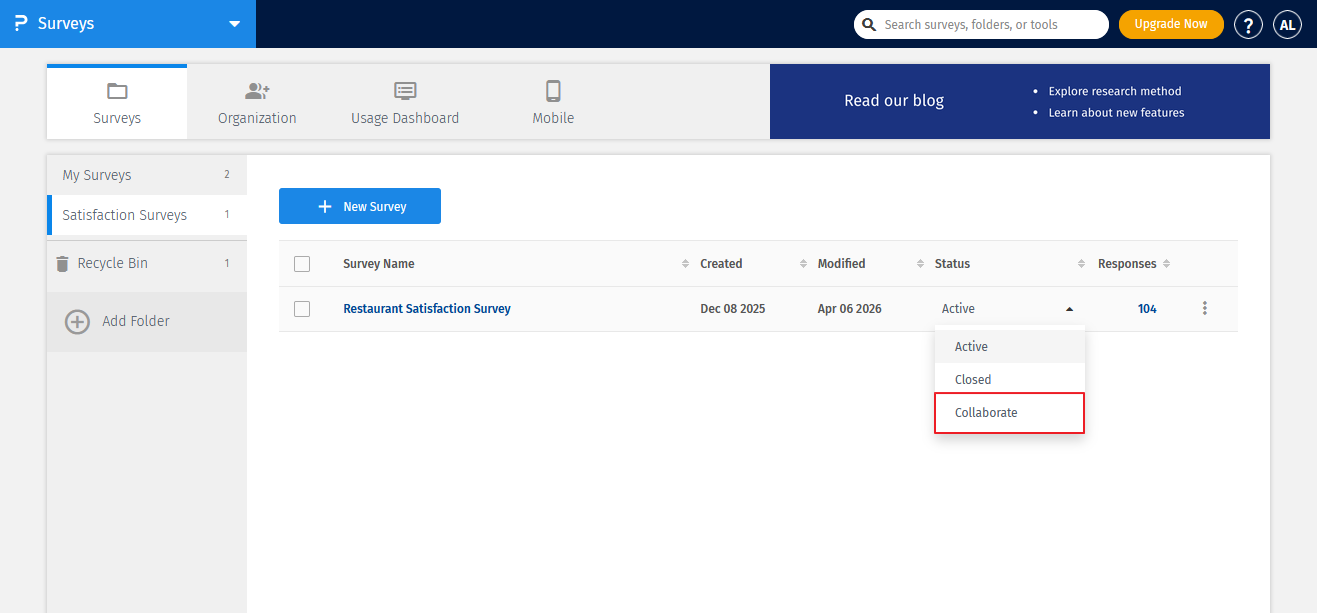
Task: Open the help question mark icon
Action: point(1248,25)
